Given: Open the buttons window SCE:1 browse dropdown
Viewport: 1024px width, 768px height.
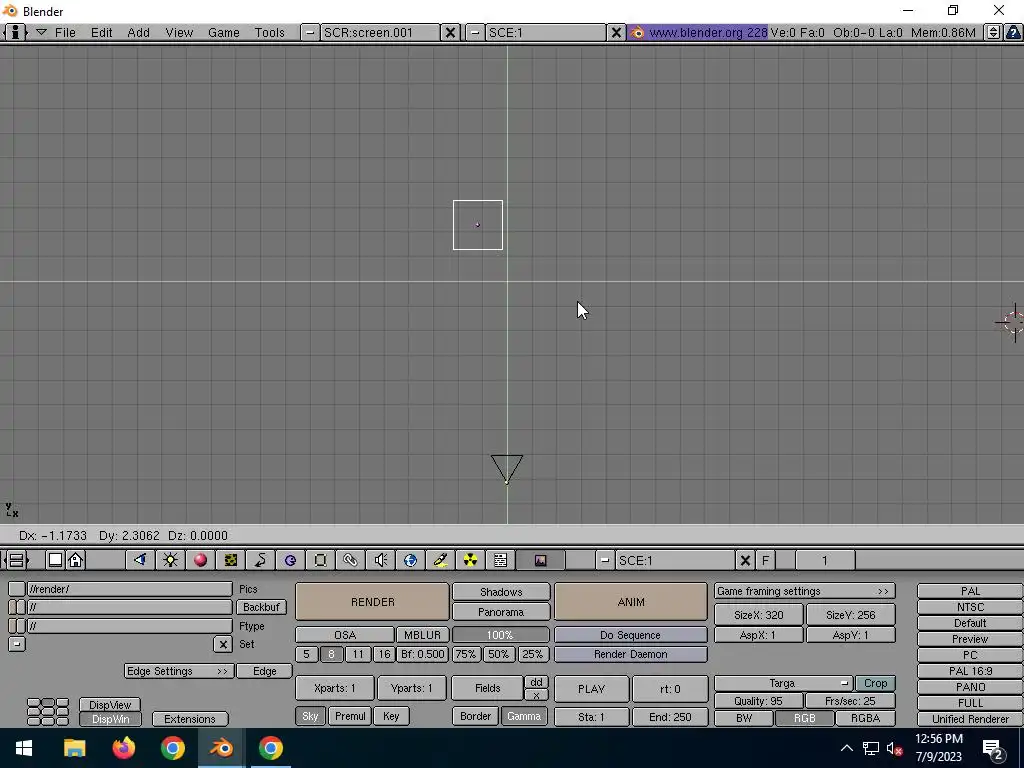Looking at the screenshot, I should [x=605, y=560].
